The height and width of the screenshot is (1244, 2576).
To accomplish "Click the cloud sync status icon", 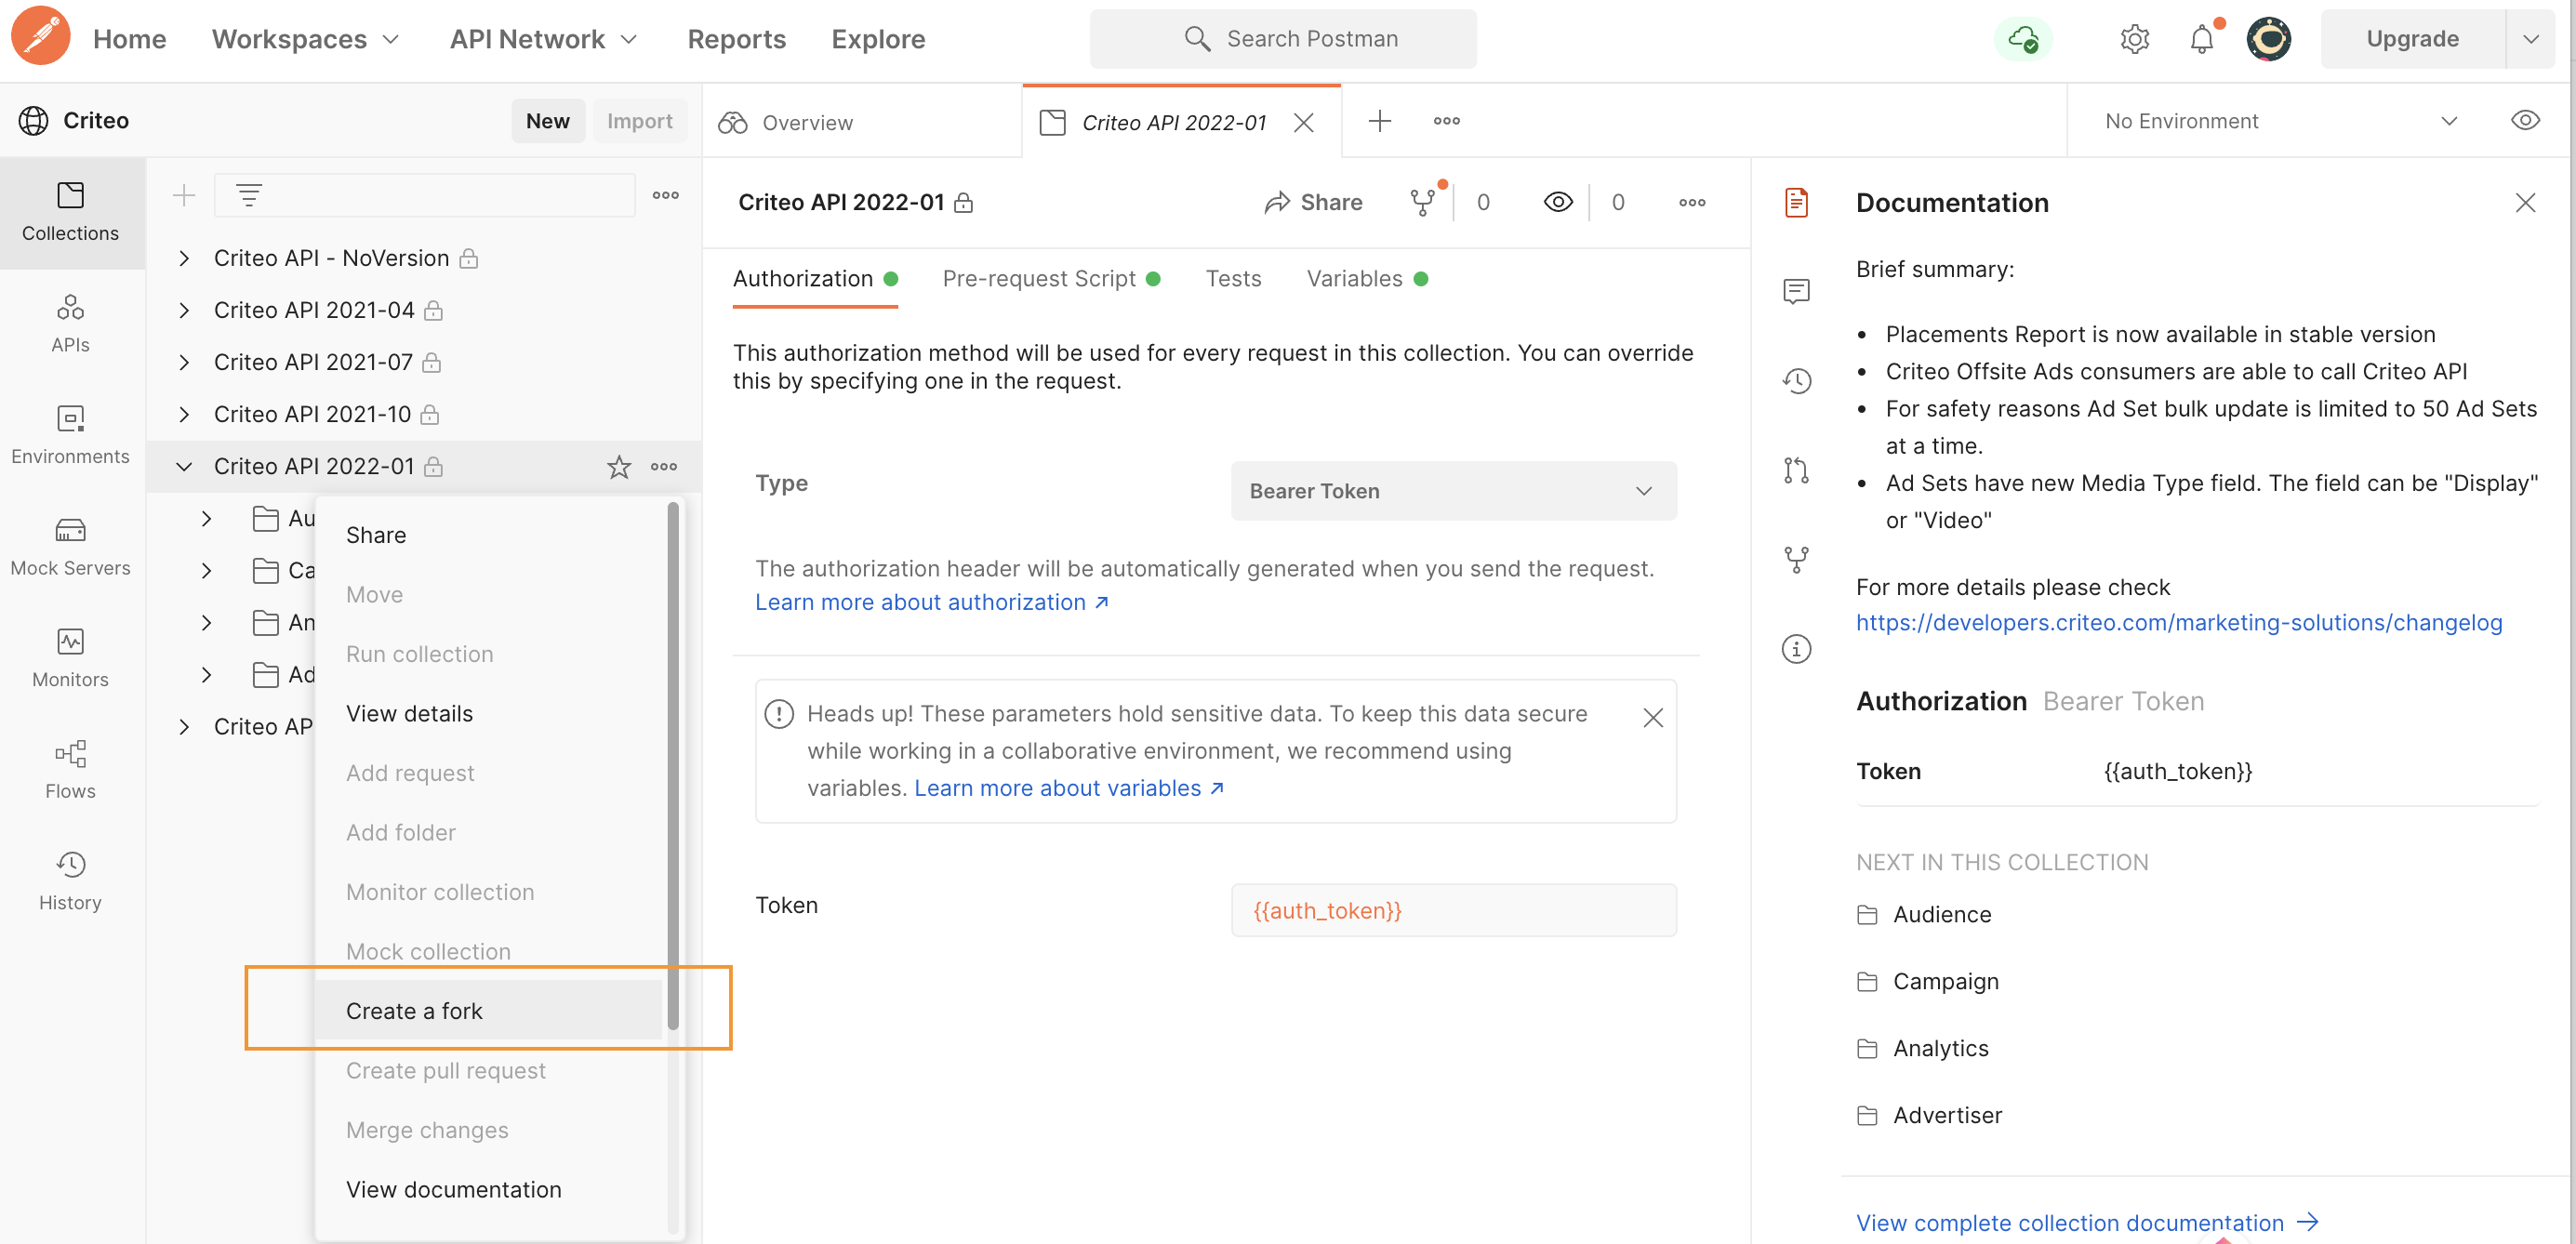I will click(x=2023, y=39).
